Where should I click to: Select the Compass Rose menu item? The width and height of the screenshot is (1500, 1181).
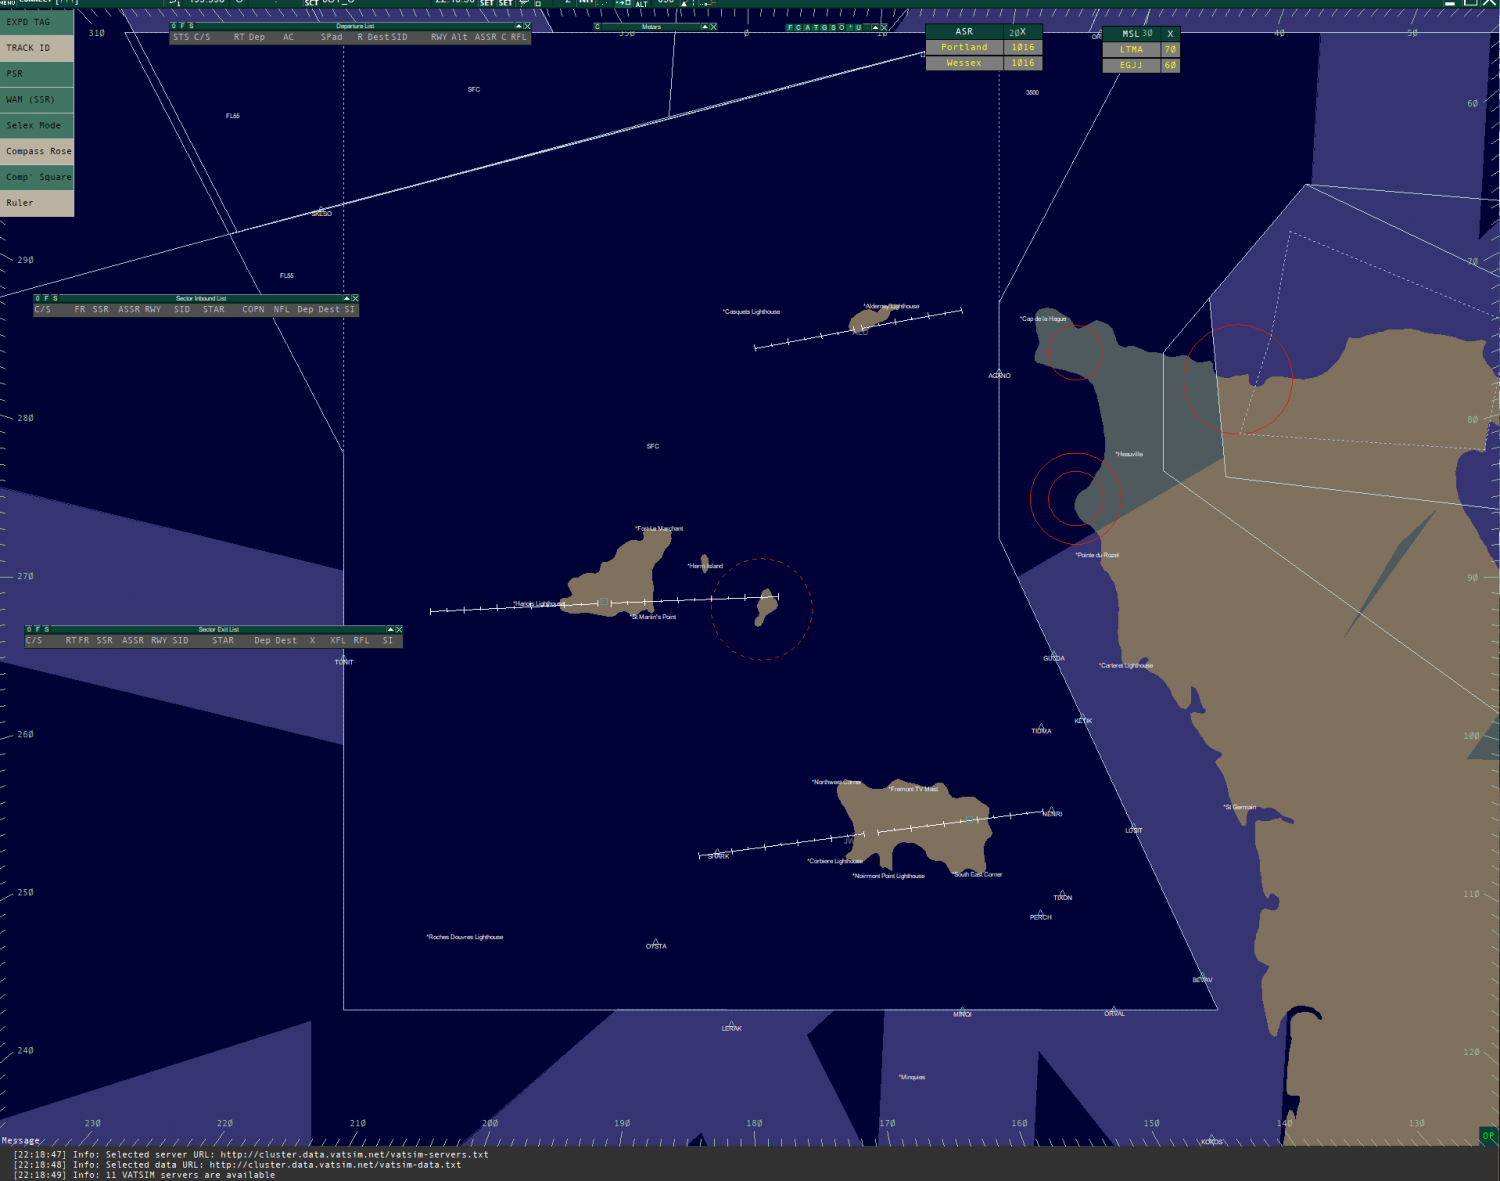(x=37, y=152)
